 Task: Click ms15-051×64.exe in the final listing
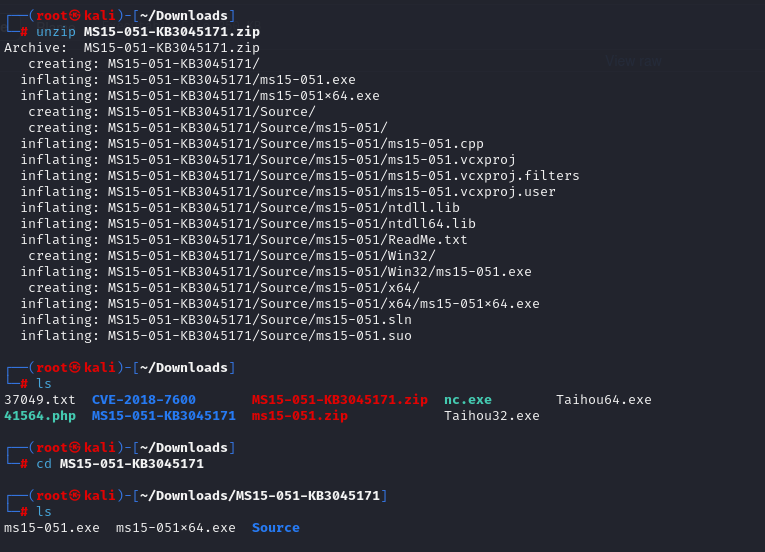(x=176, y=528)
